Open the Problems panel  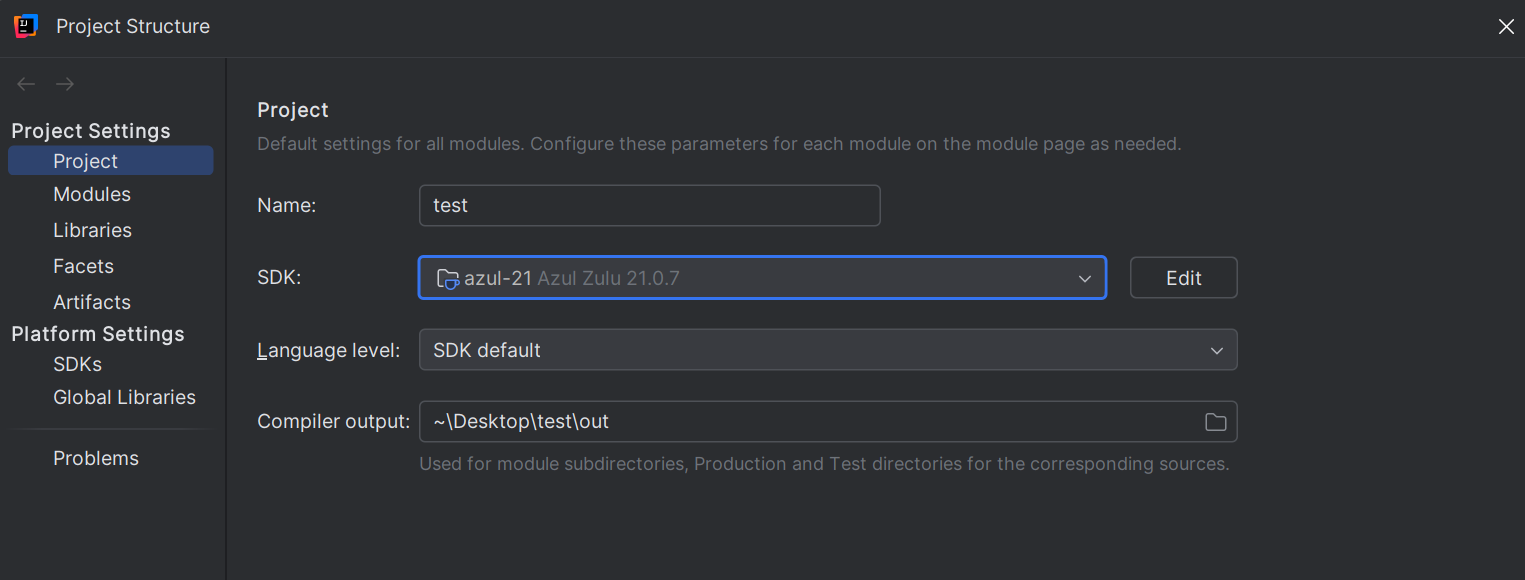pyautogui.click(x=95, y=458)
